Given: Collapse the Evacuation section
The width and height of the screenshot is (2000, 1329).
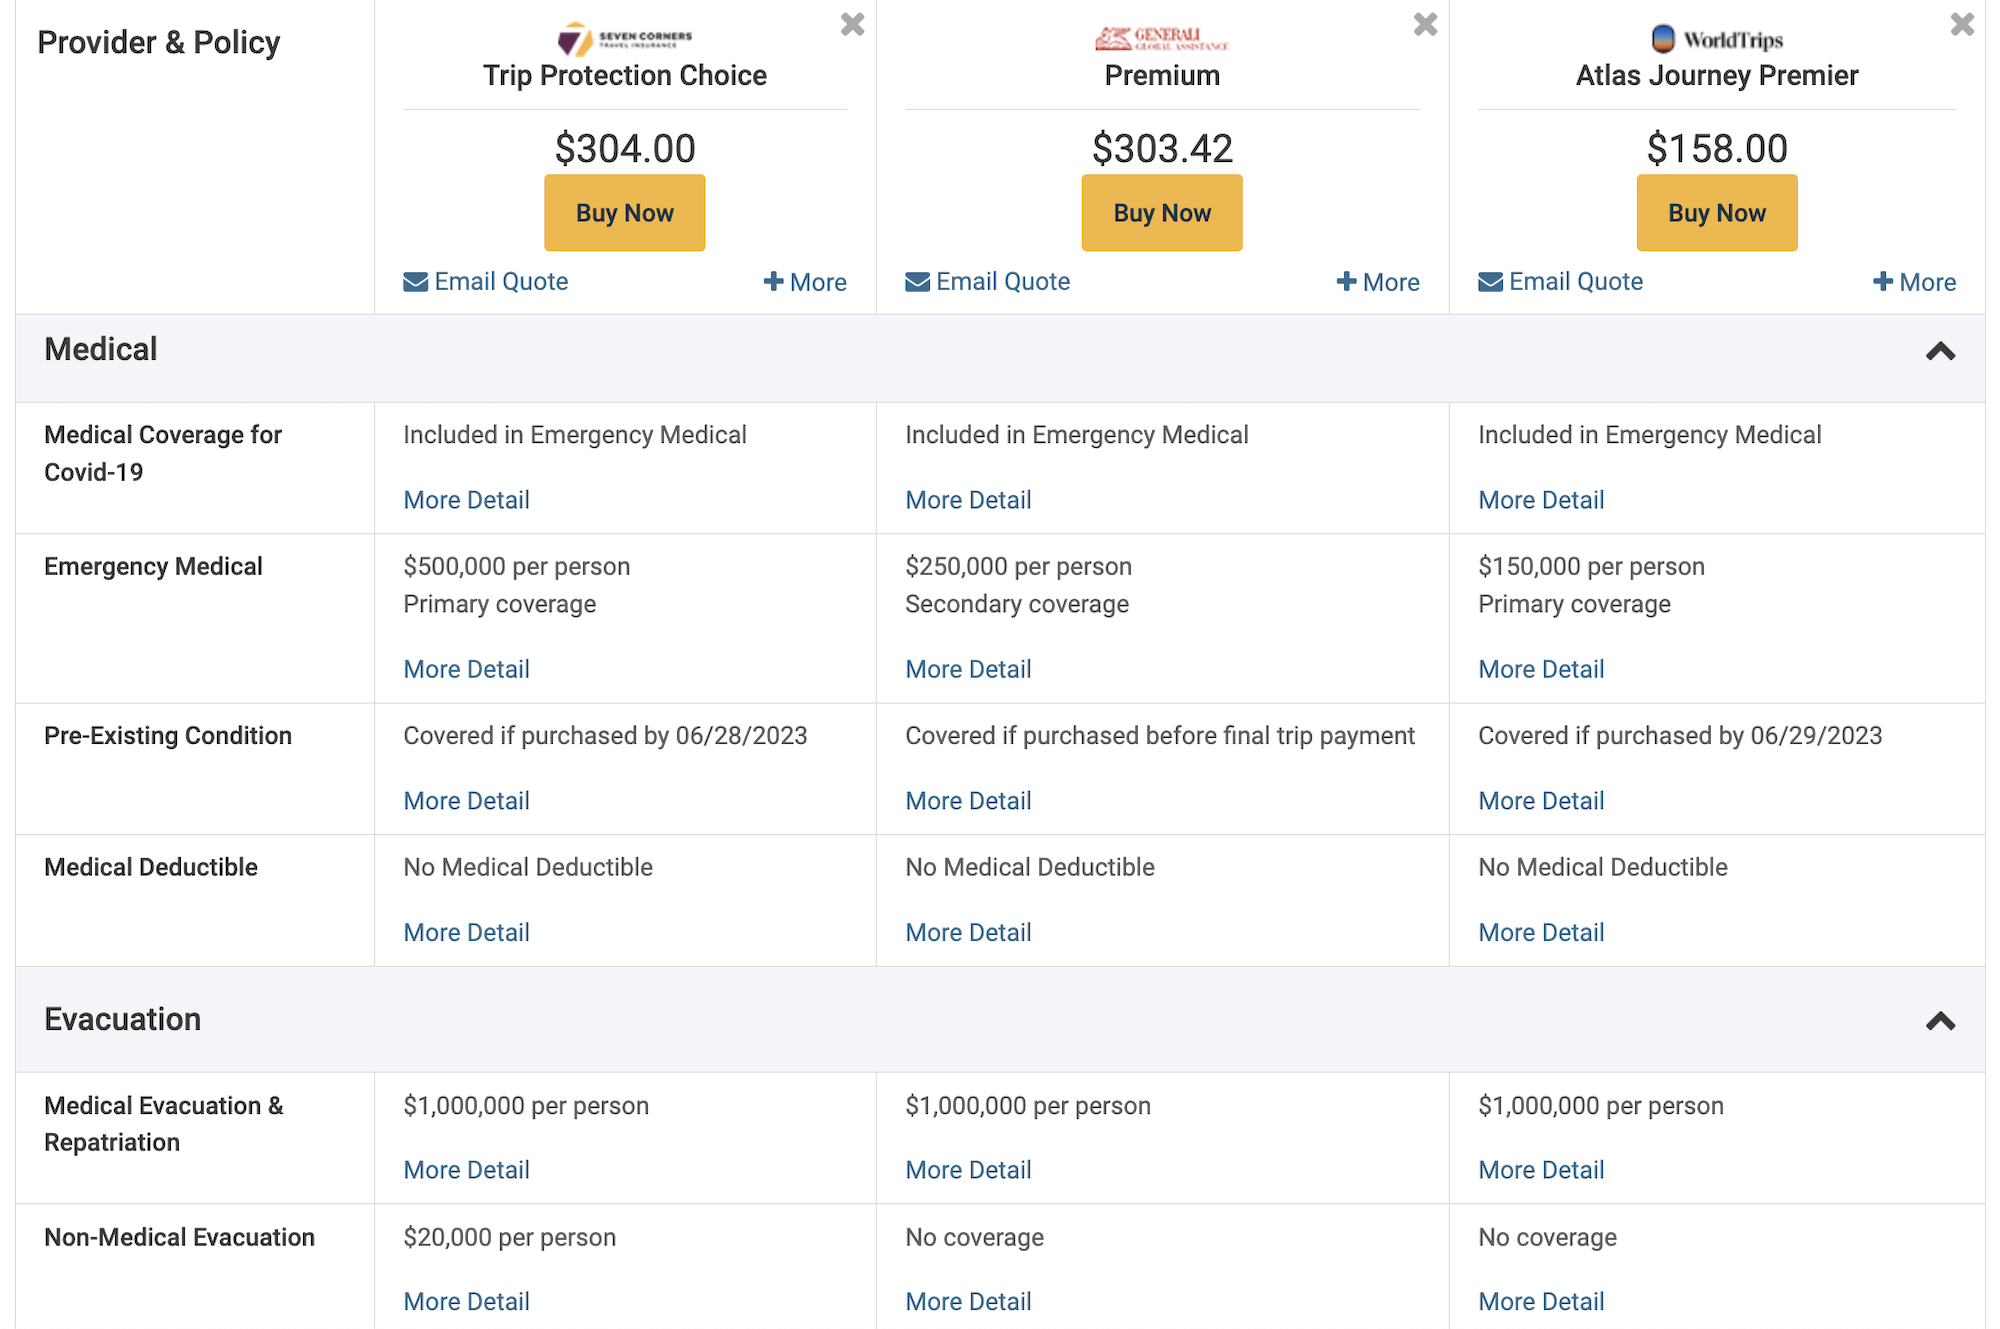Looking at the screenshot, I should point(1941,1022).
